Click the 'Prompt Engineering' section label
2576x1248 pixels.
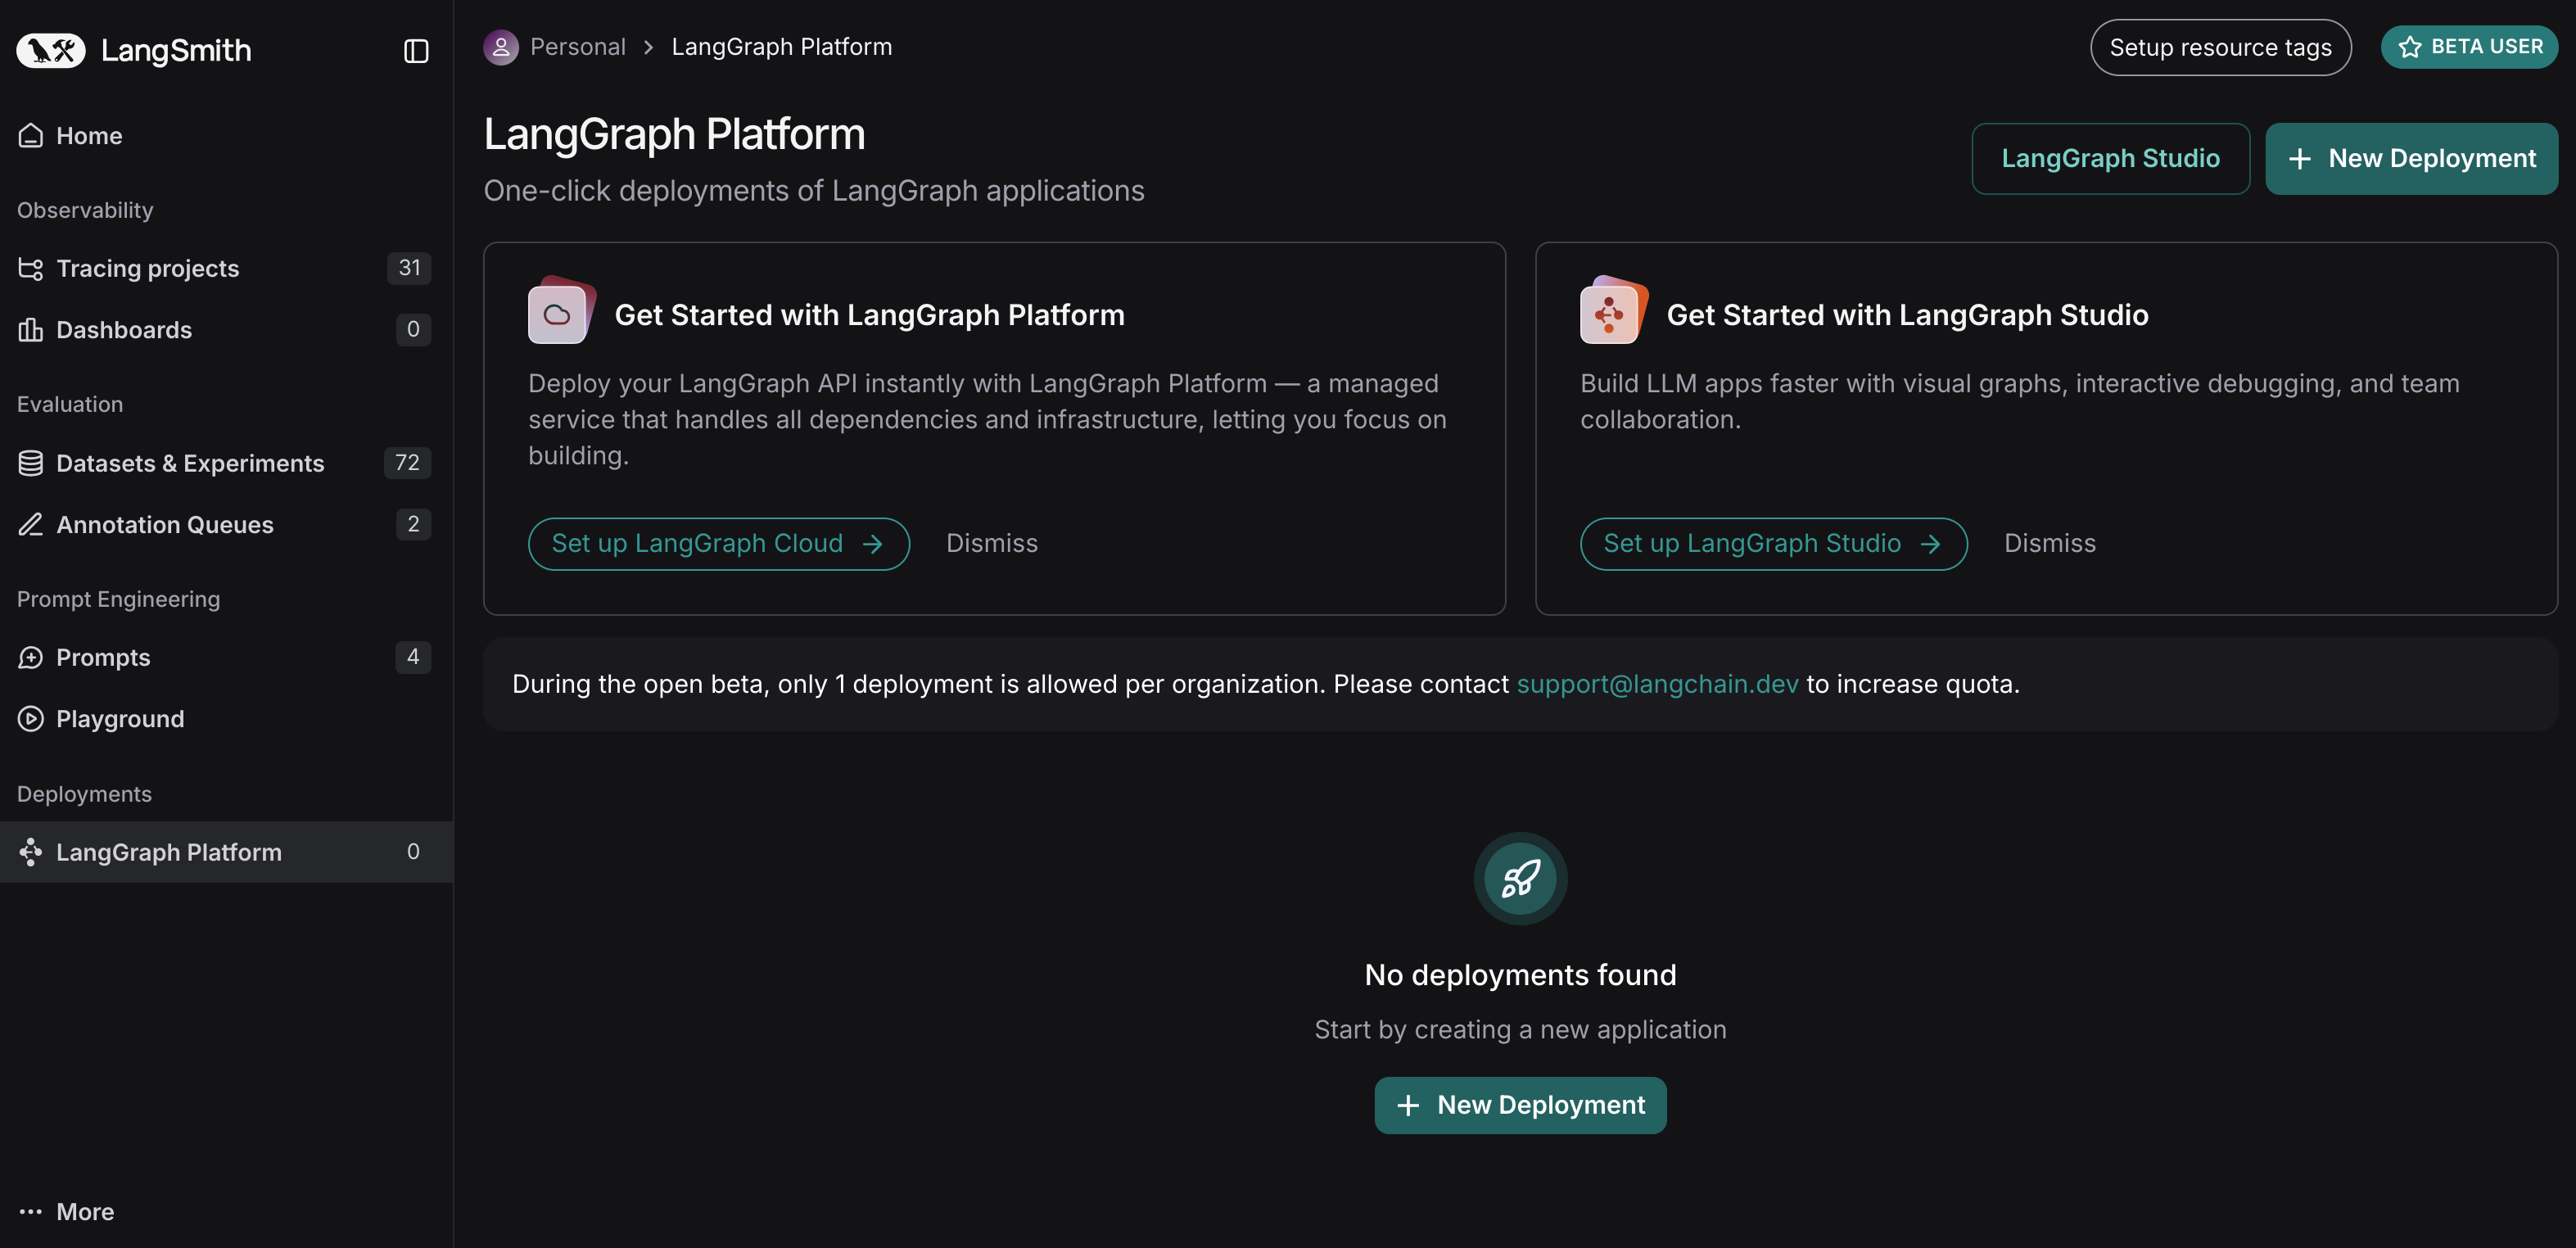[118, 599]
